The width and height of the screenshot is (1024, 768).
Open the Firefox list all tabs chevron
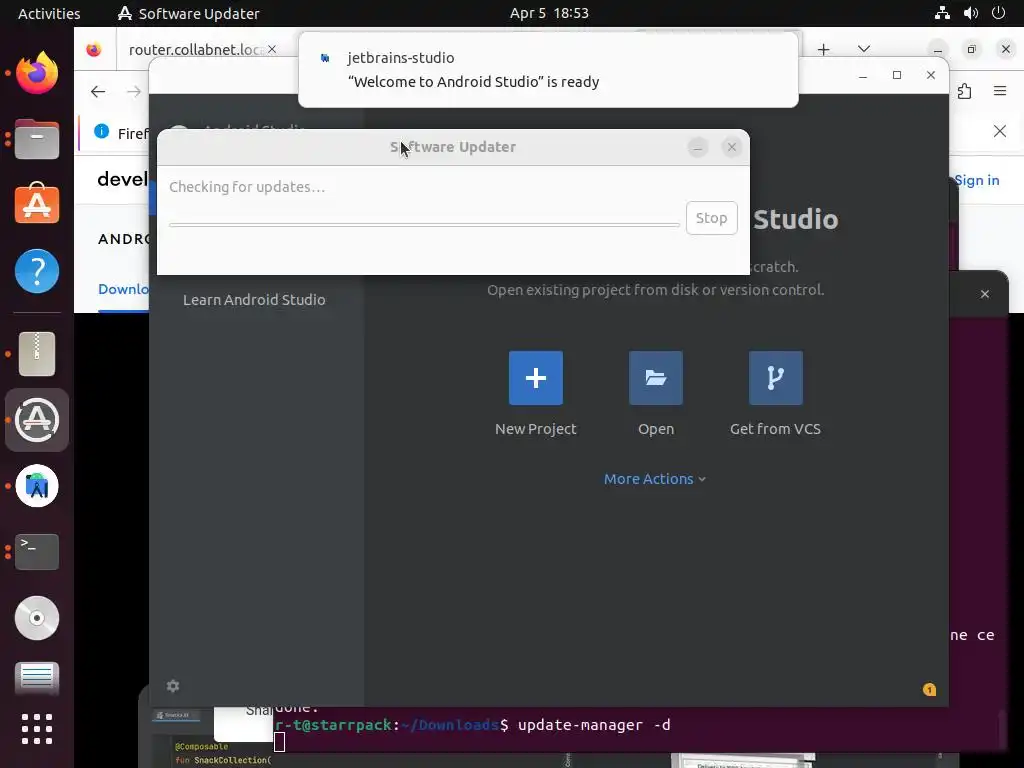pos(863,49)
